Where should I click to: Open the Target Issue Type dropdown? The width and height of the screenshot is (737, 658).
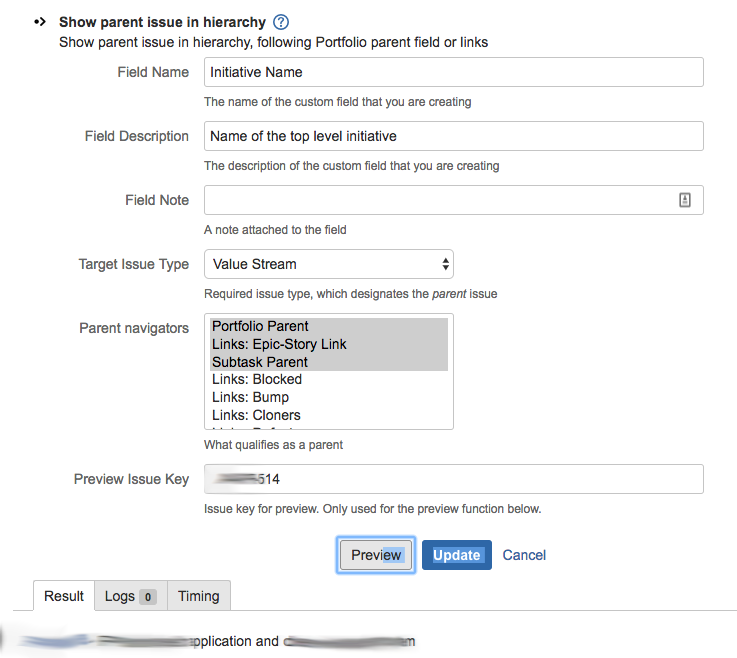(329, 264)
